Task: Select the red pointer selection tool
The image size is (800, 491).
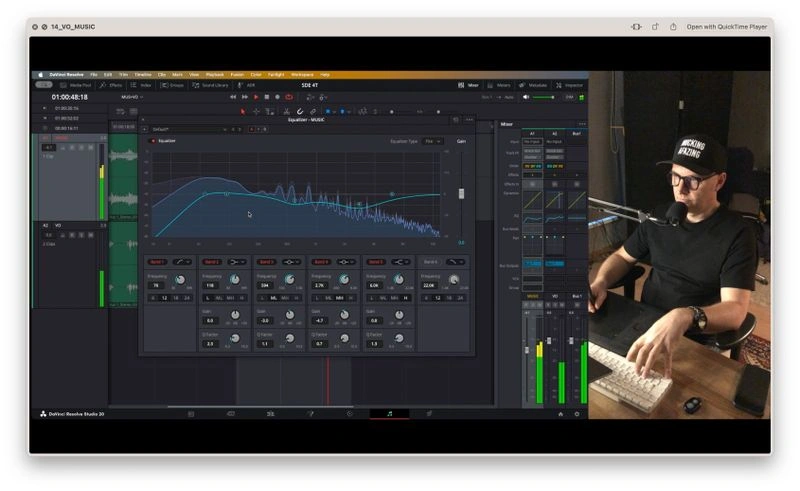Action: click(x=243, y=111)
